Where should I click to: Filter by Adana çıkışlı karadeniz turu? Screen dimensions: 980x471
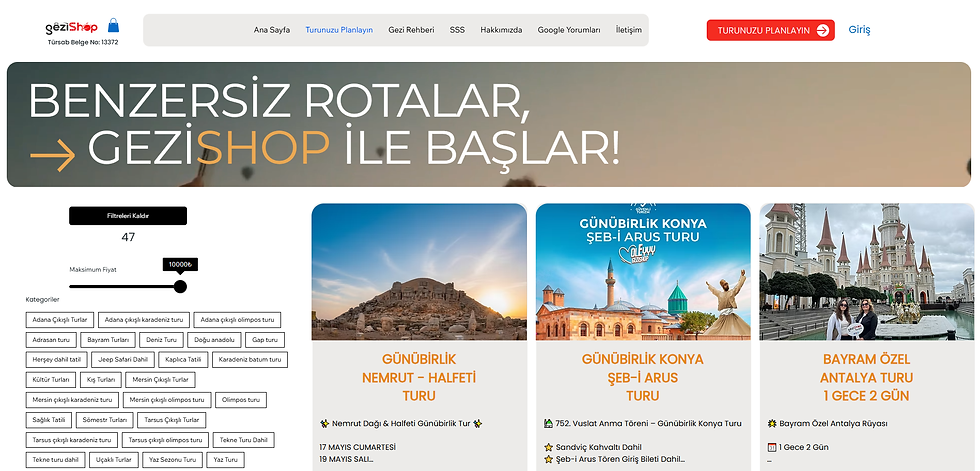point(144,320)
